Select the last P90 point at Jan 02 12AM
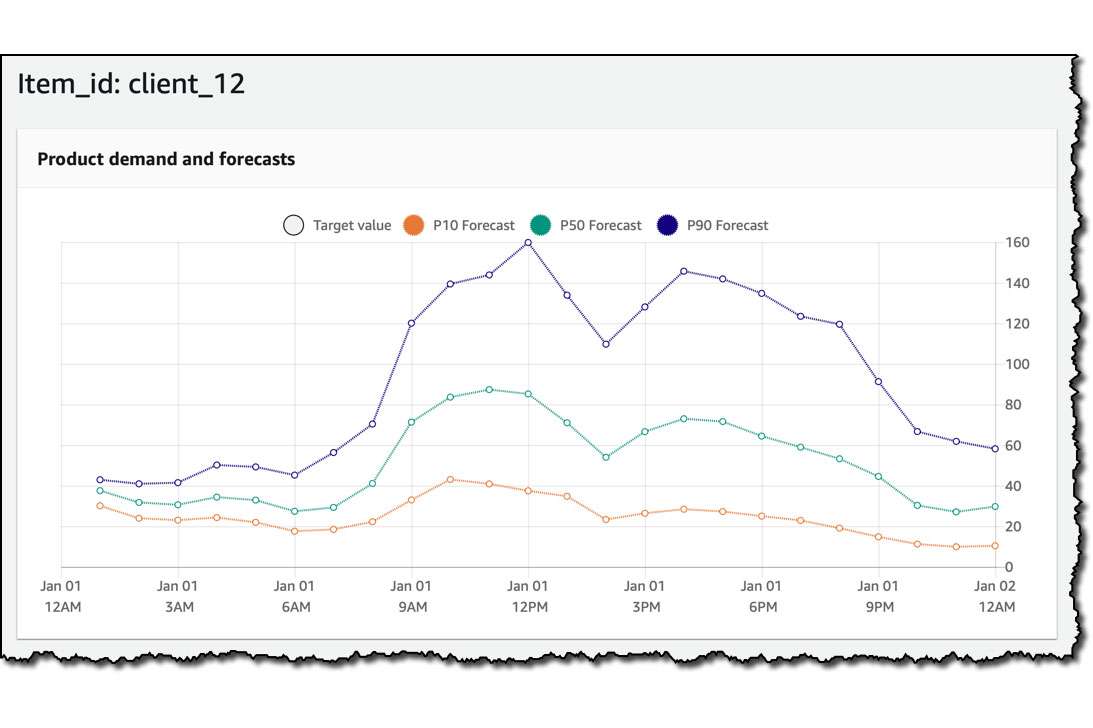The height and width of the screenshot is (728, 1093). [x=995, y=448]
